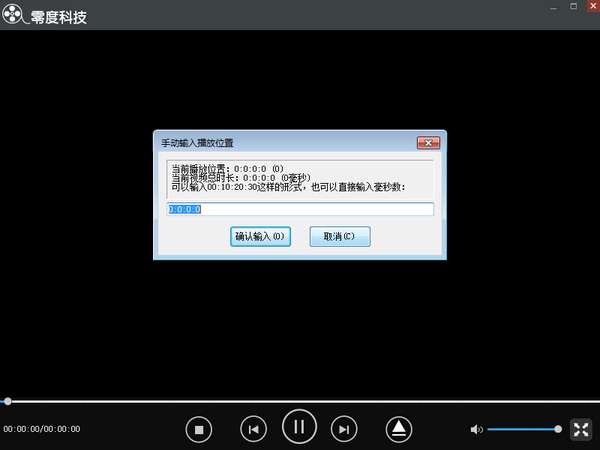
Task: Click the playback progress bar handle
Action: pos(7,401)
